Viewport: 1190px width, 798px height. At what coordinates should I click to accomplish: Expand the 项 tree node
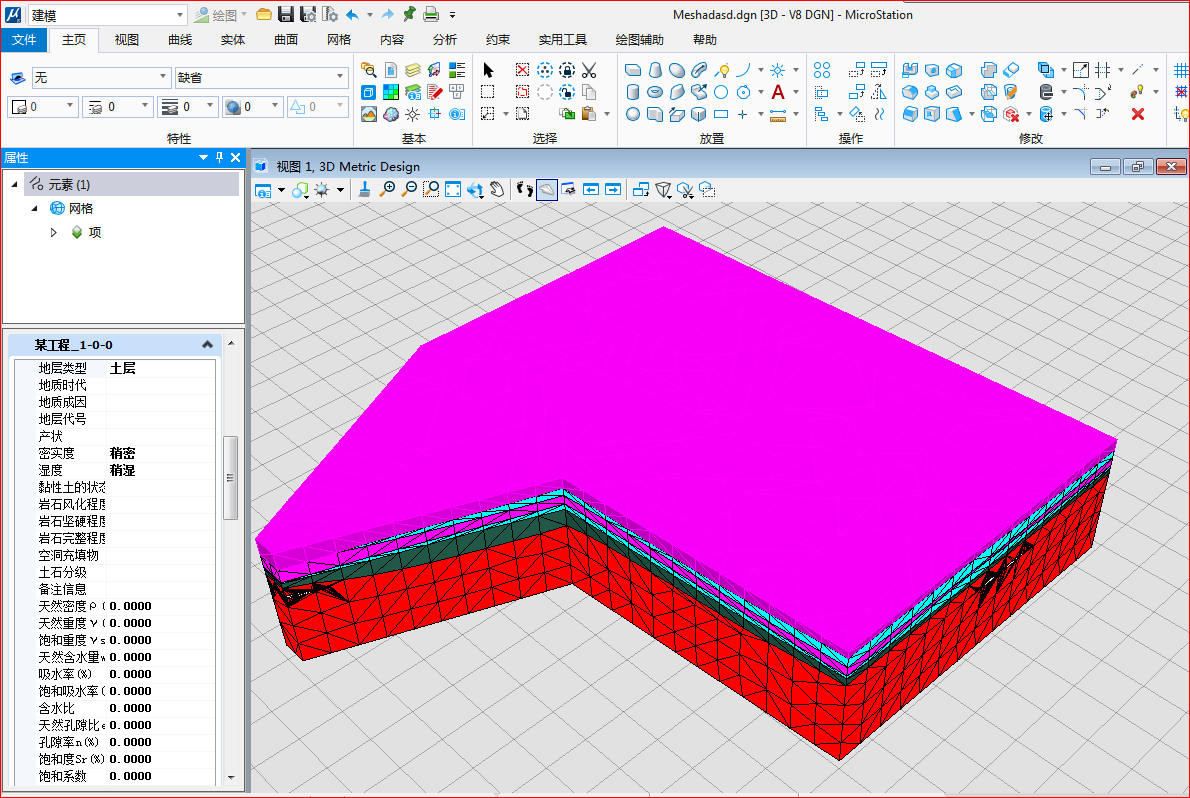click(x=53, y=232)
